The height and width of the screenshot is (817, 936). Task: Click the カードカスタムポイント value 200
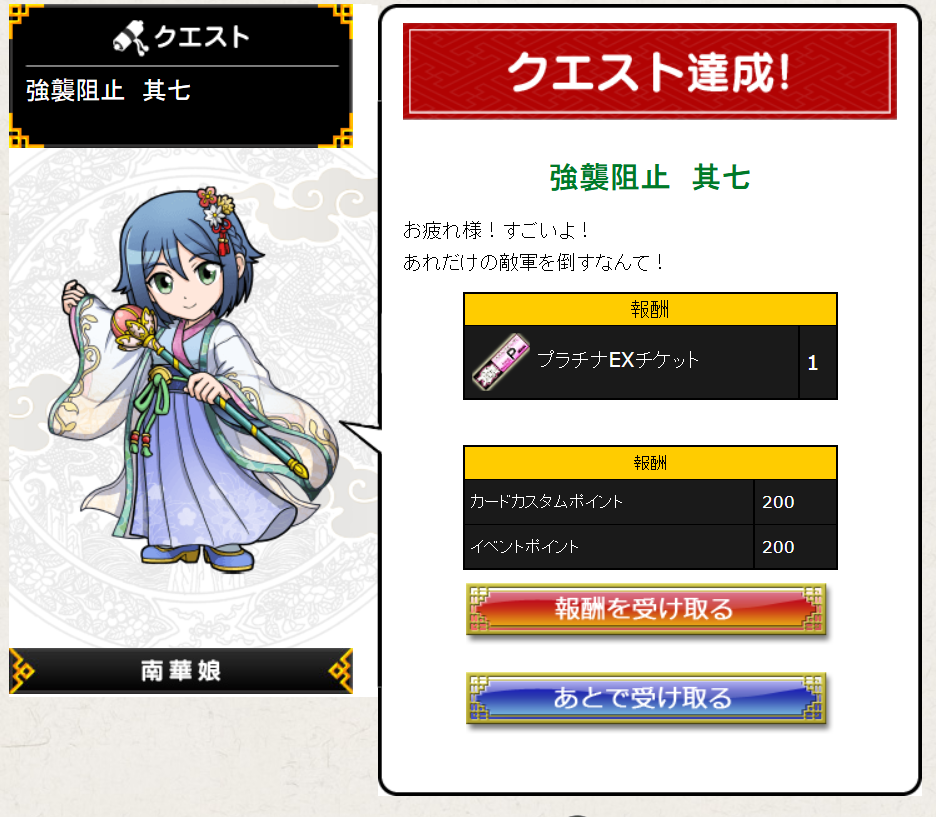(778, 502)
